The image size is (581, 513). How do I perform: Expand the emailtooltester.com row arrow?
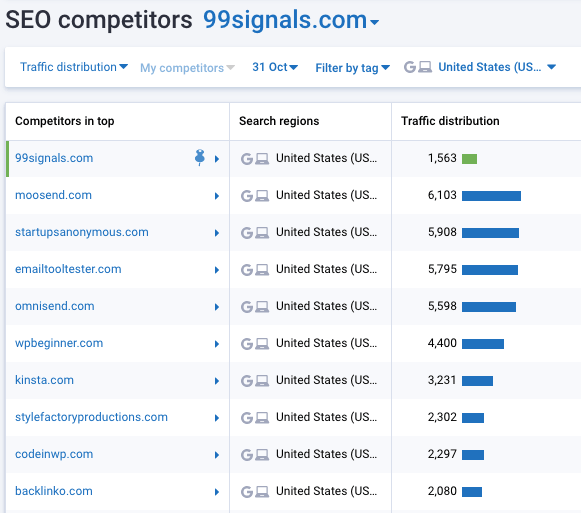click(217, 270)
